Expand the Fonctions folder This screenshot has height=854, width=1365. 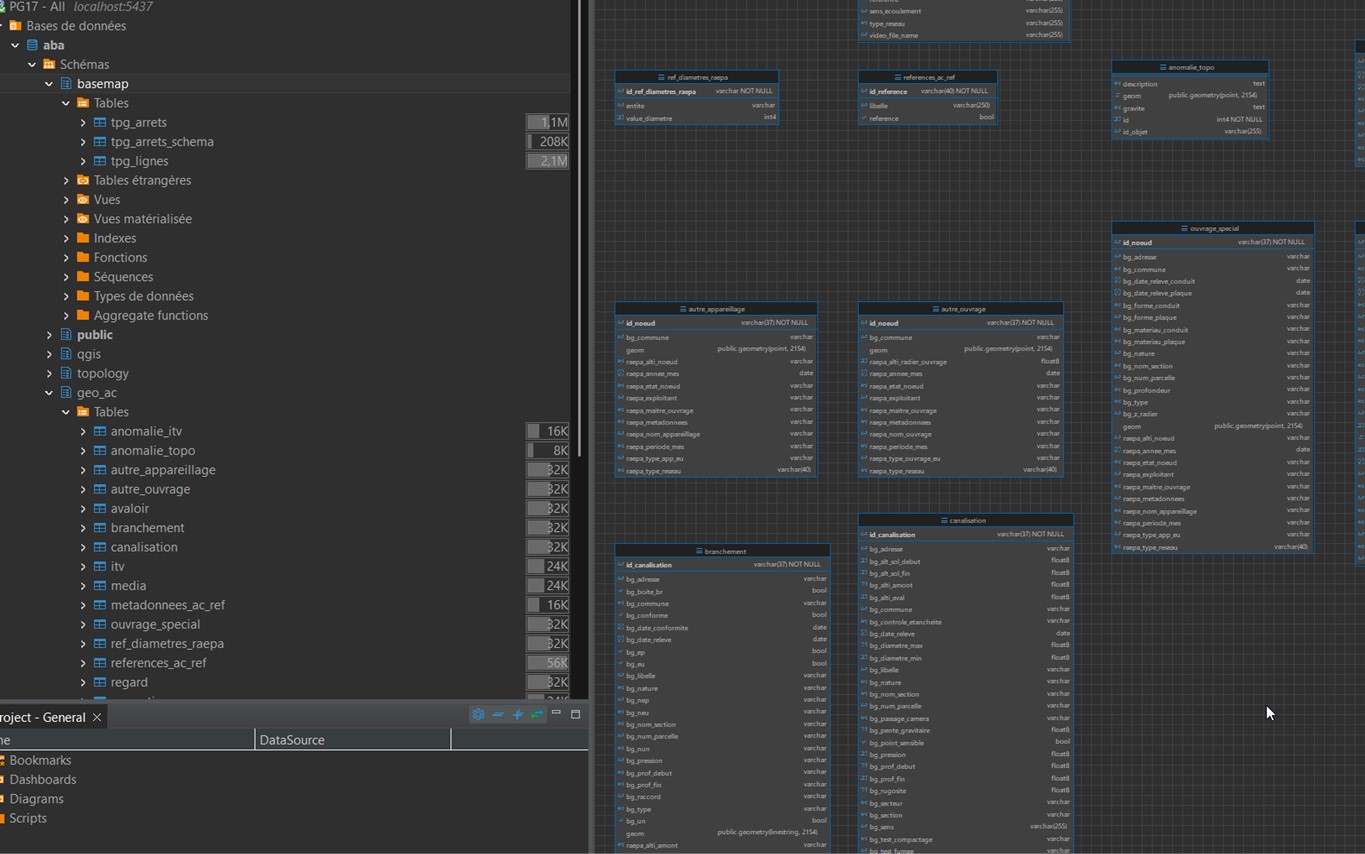point(66,258)
